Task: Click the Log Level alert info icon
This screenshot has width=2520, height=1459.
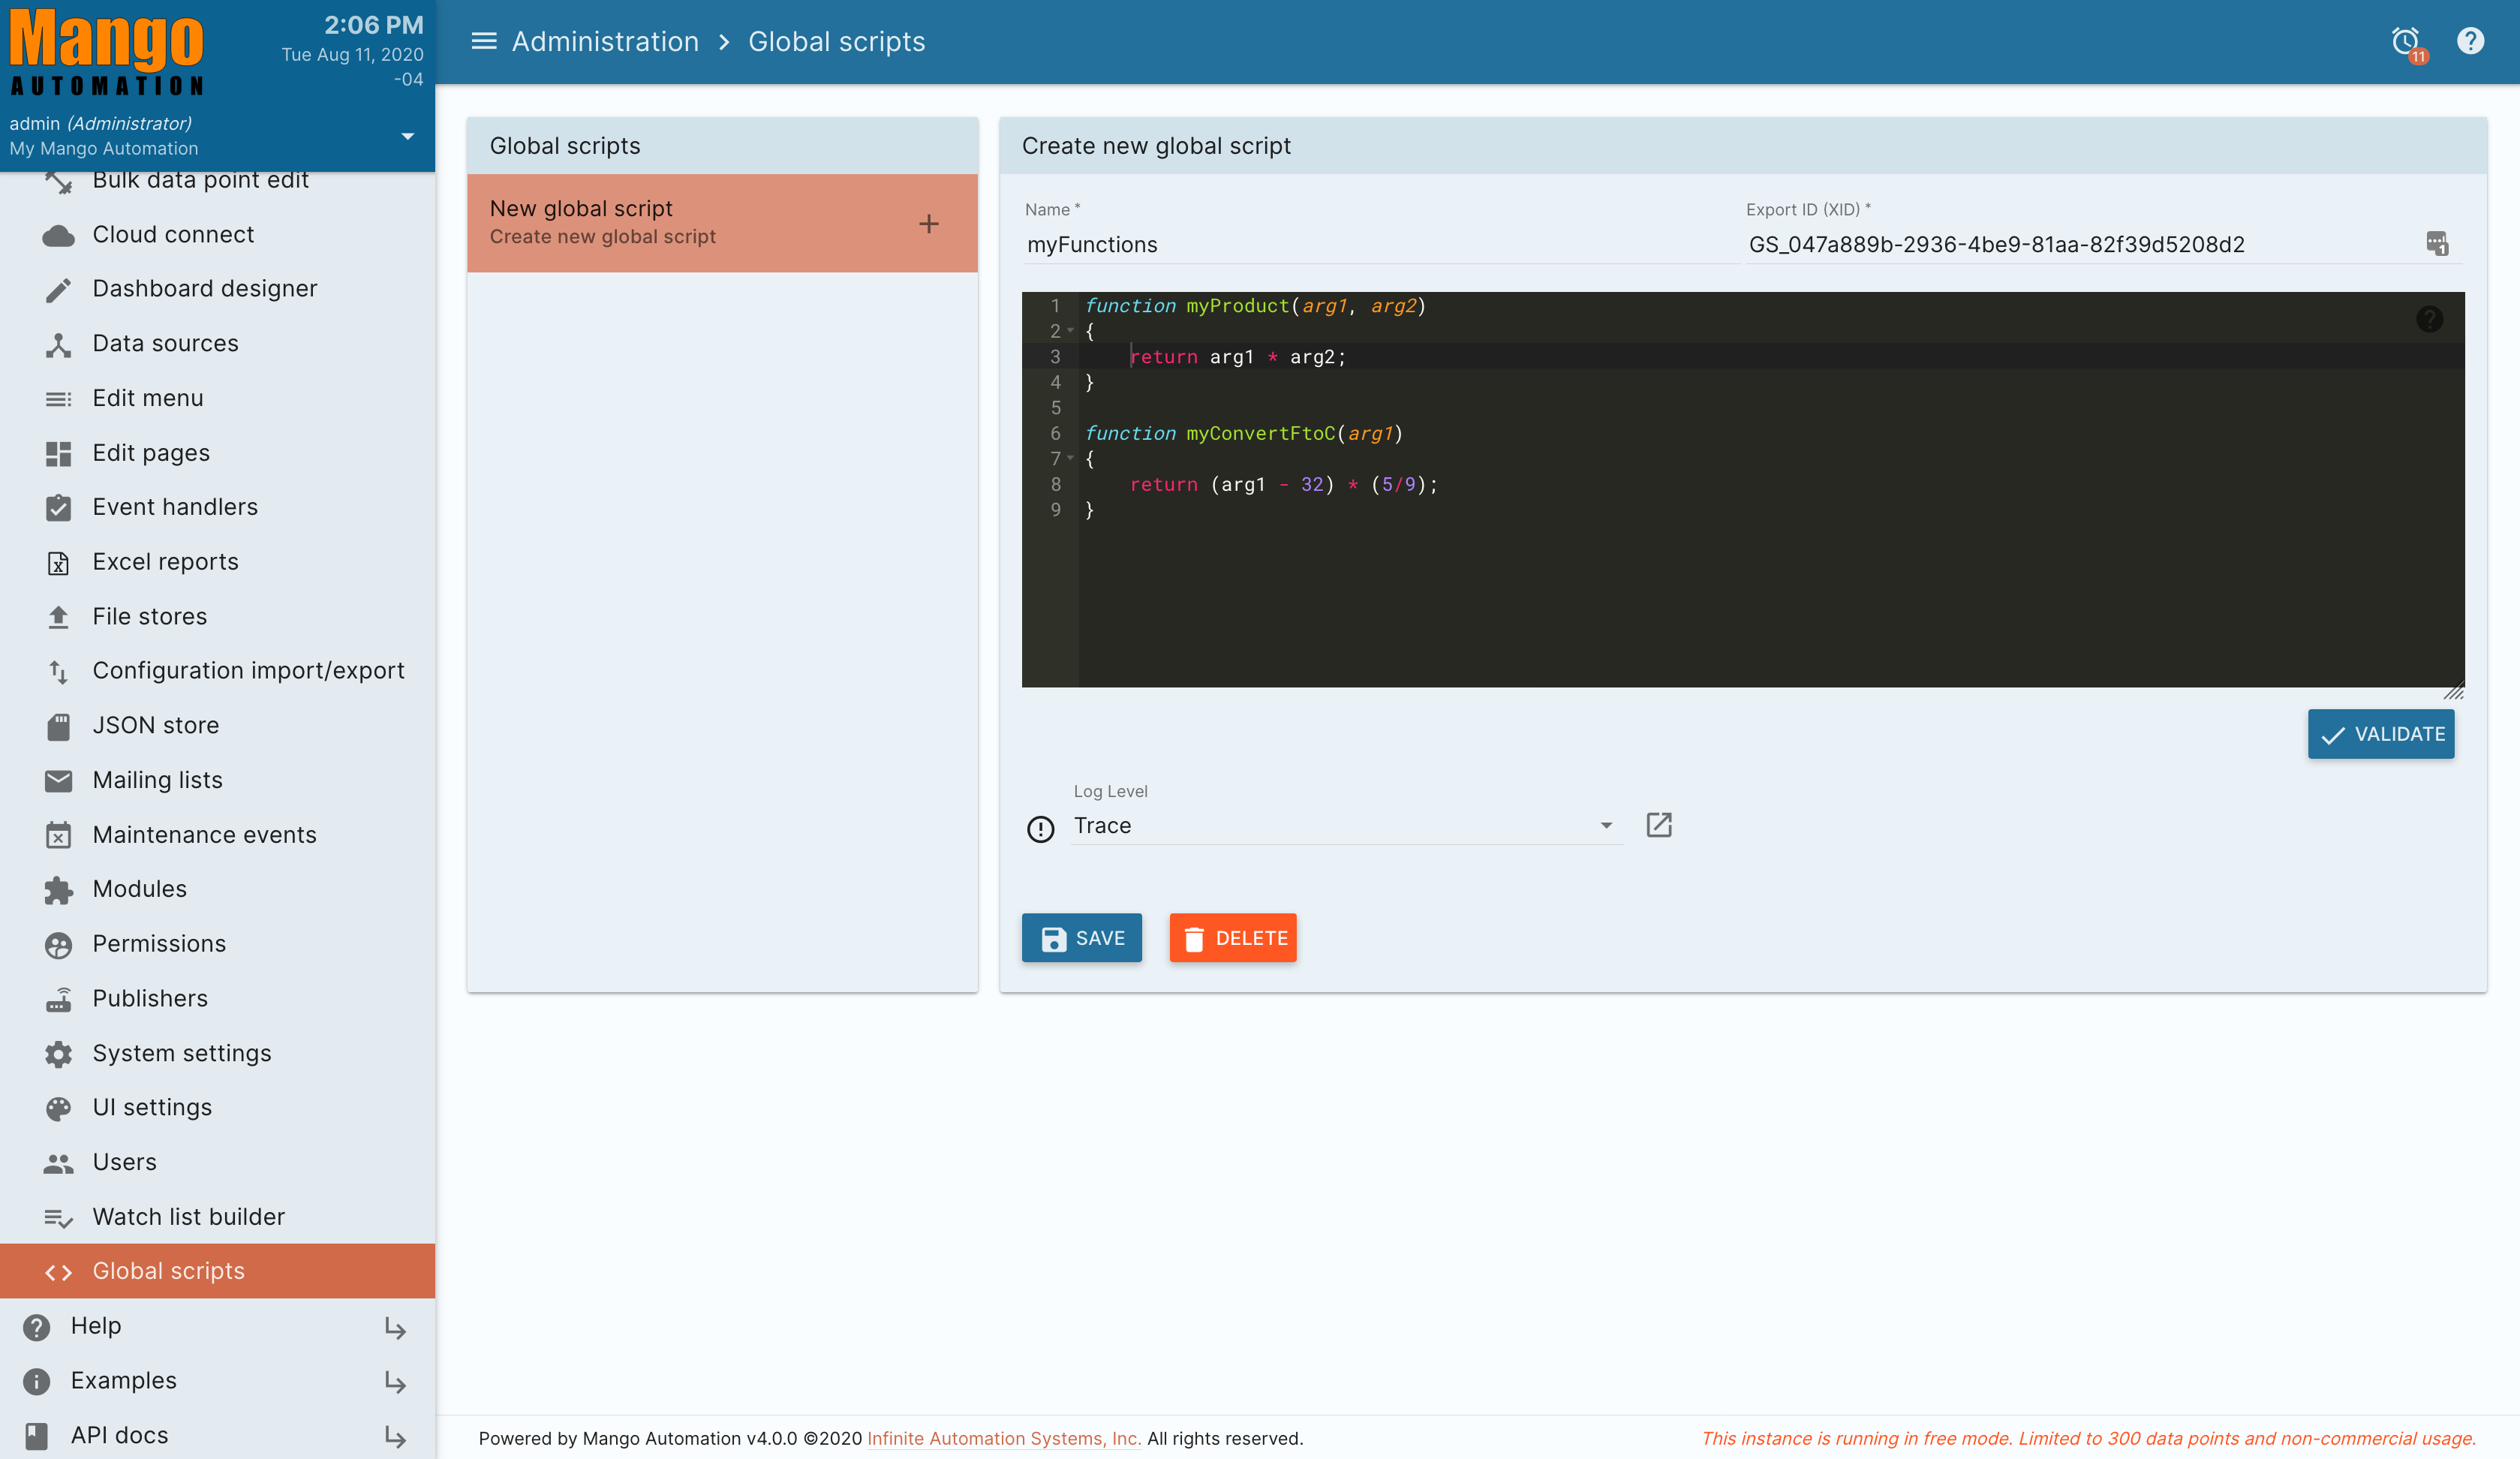Action: pos(1040,829)
